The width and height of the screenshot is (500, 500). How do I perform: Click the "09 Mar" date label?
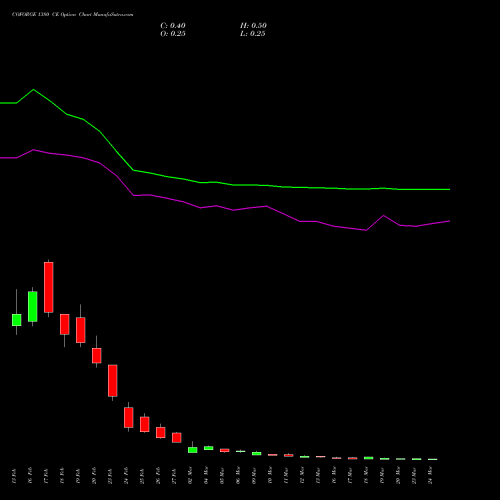click(254, 476)
